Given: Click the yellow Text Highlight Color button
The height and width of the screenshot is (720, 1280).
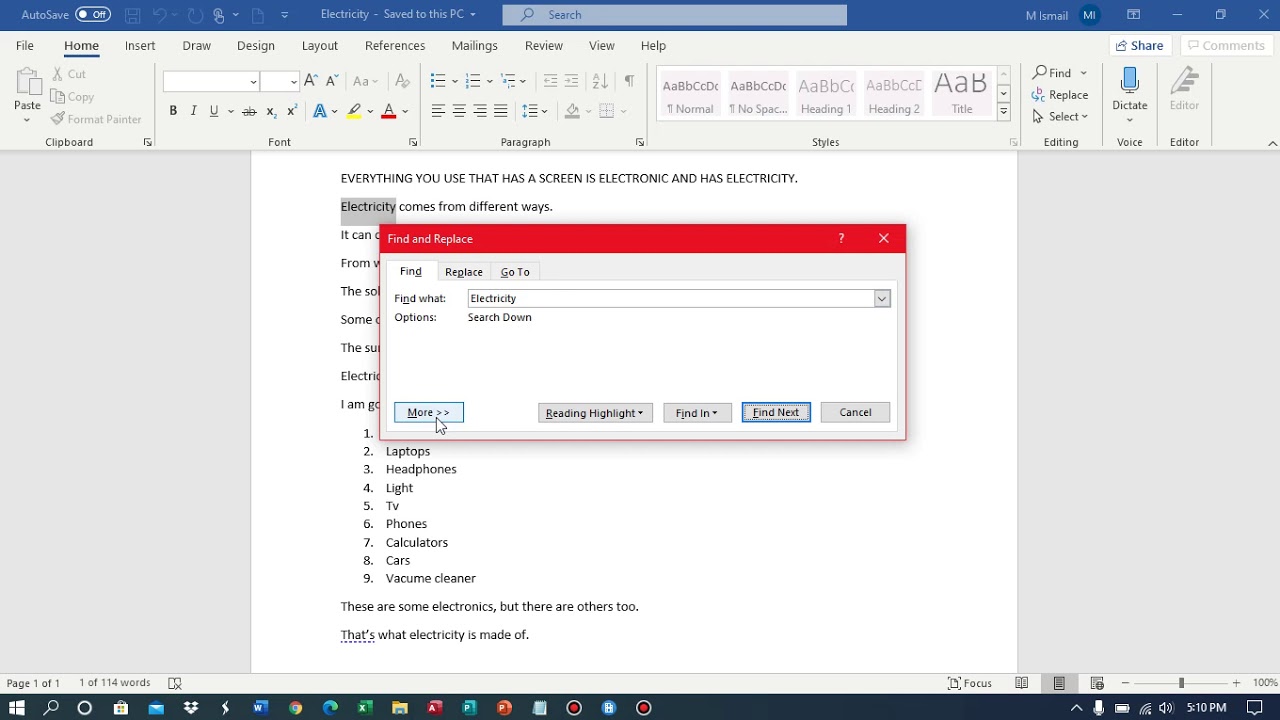Looking at the screenshot, I should 354,111.
